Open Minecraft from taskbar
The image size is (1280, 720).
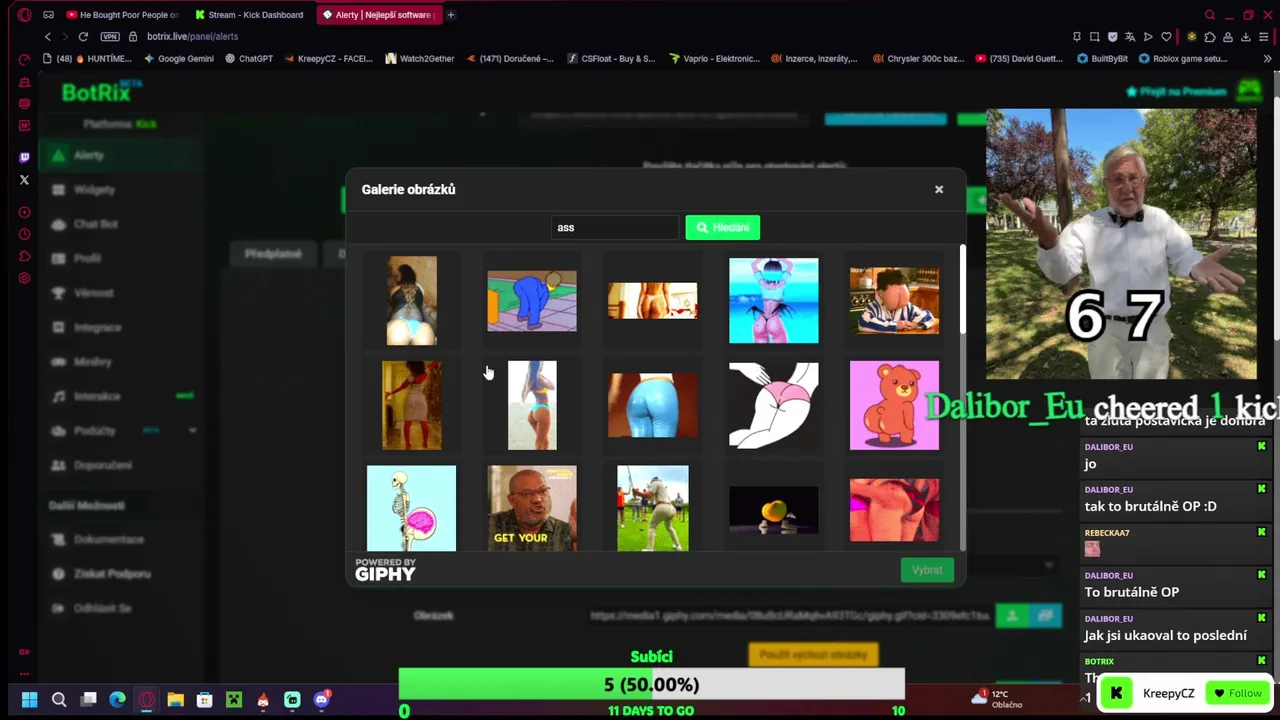tap(233, 700)
